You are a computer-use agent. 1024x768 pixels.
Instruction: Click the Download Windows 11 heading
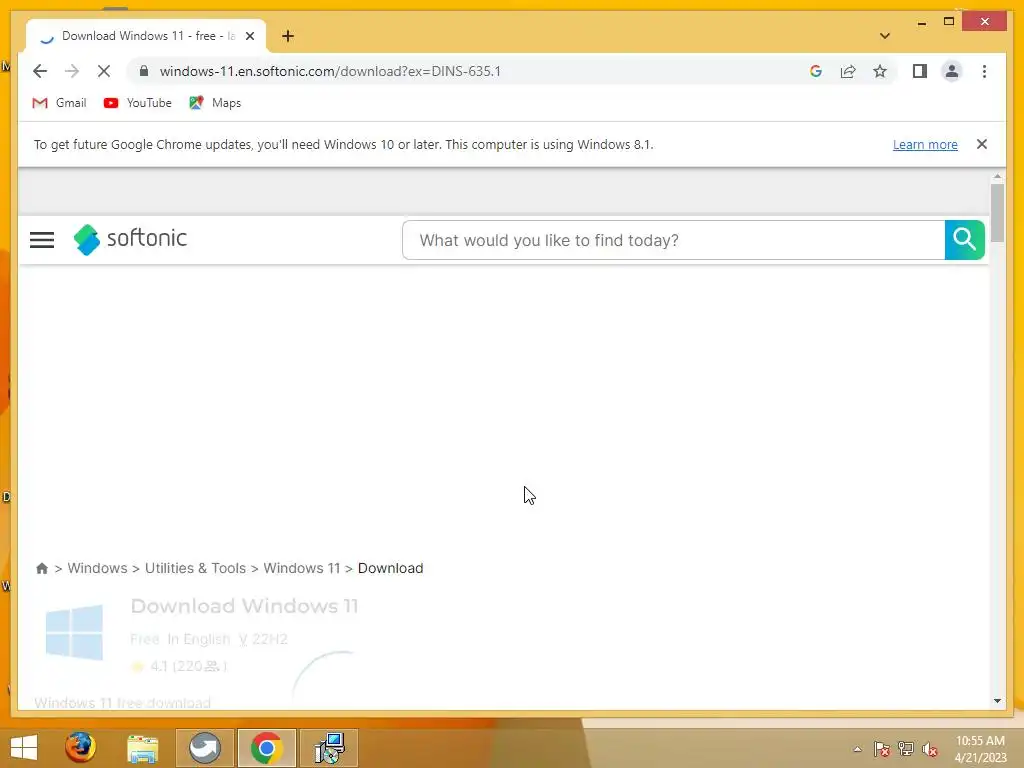click(x=244, y=606)
